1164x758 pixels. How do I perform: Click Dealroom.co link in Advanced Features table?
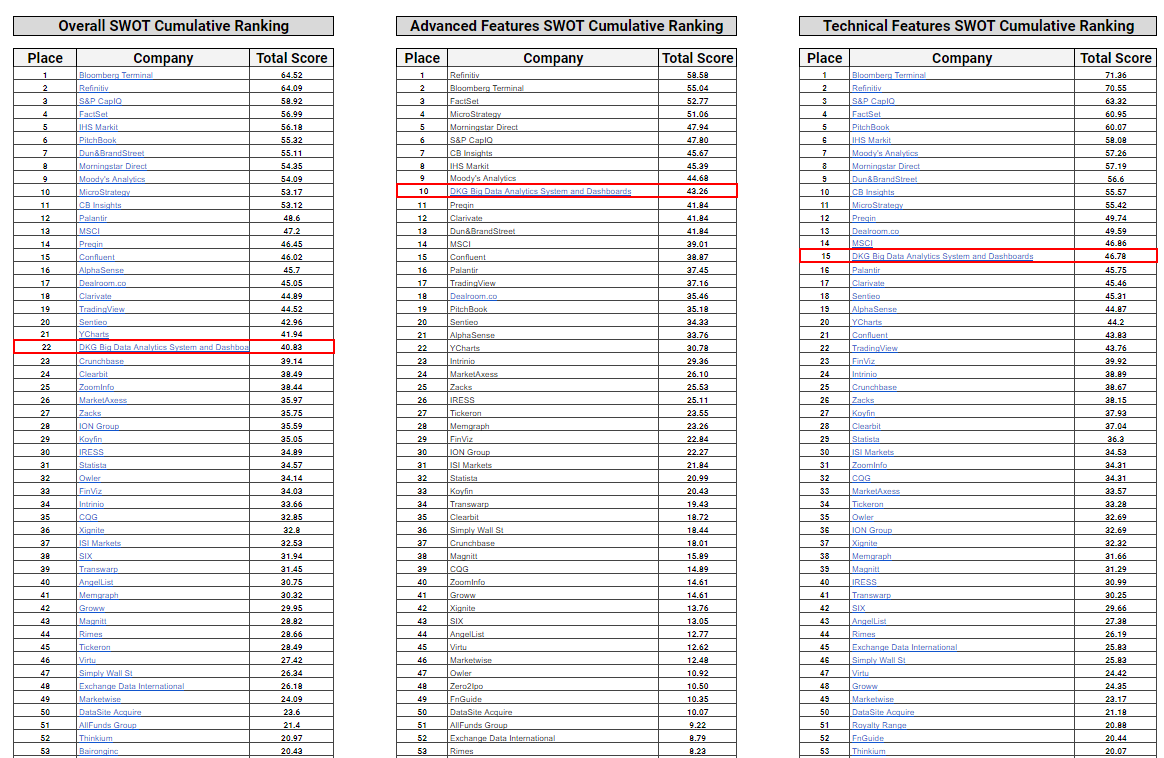coord(473,296)
